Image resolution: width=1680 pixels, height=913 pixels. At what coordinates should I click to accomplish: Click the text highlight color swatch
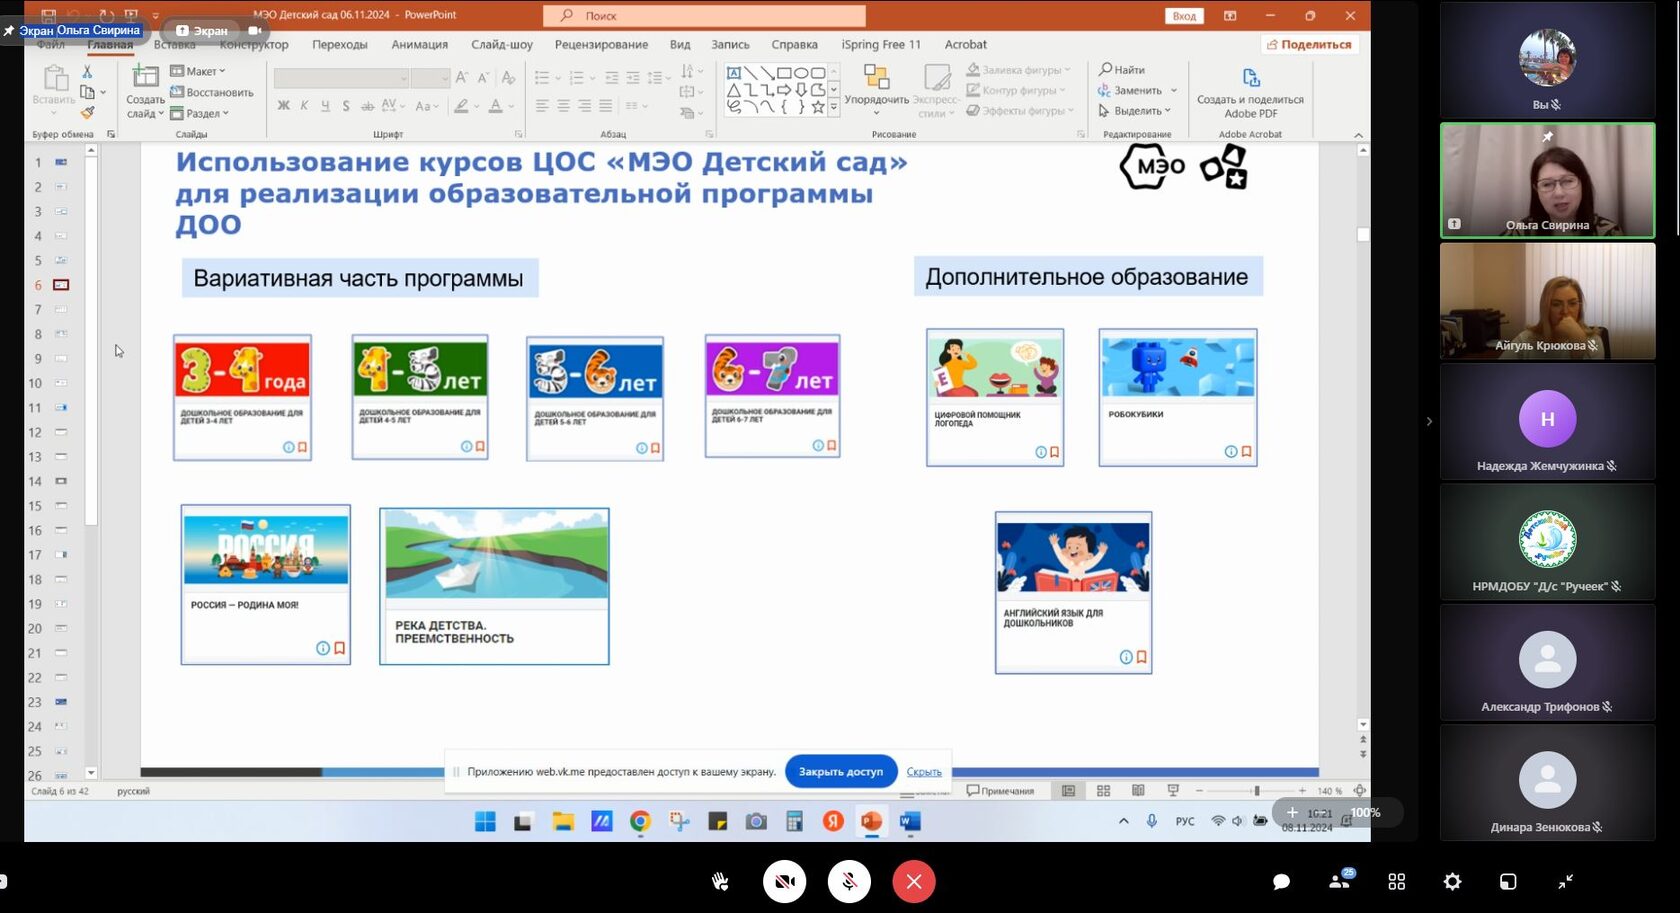[461, 105]
